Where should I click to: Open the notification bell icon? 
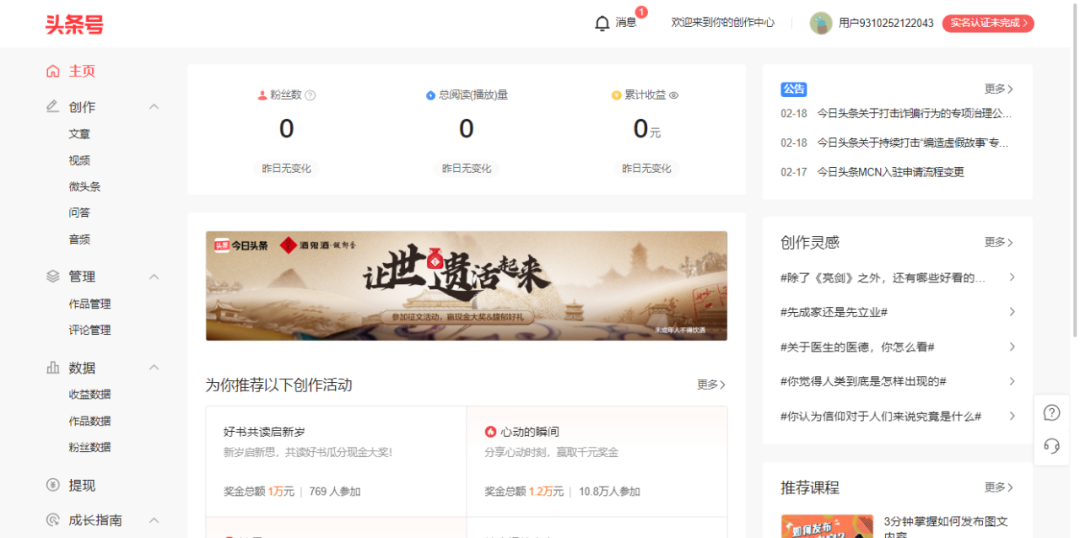pyautogui.click(x=602, y=23)
